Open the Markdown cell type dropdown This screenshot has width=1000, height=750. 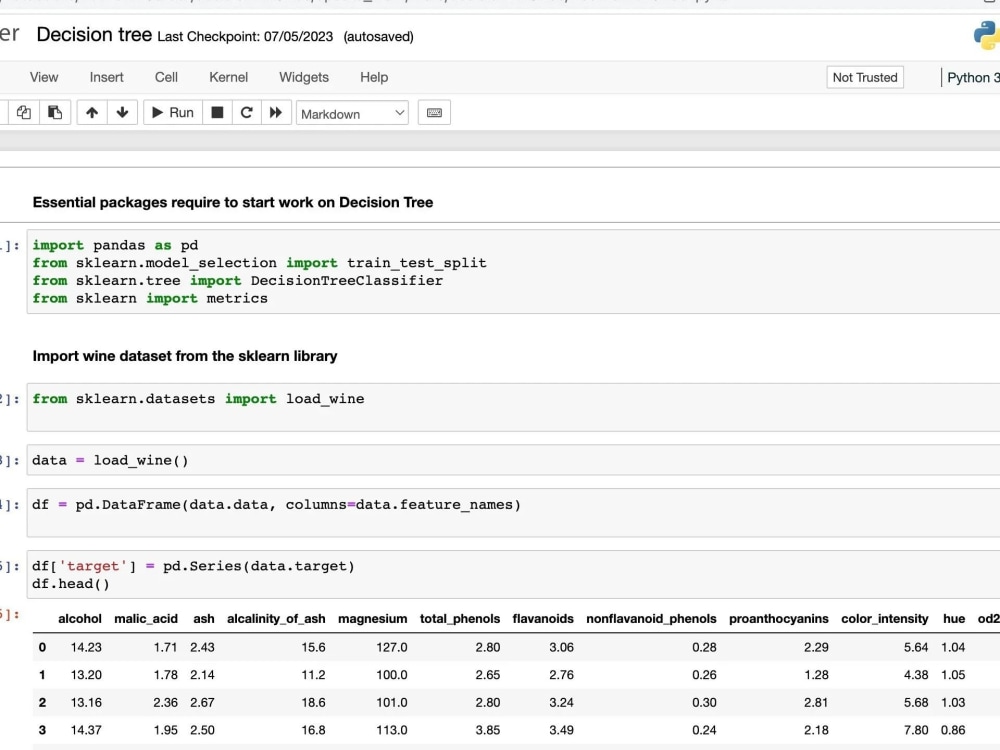click(x=352, y=112)
